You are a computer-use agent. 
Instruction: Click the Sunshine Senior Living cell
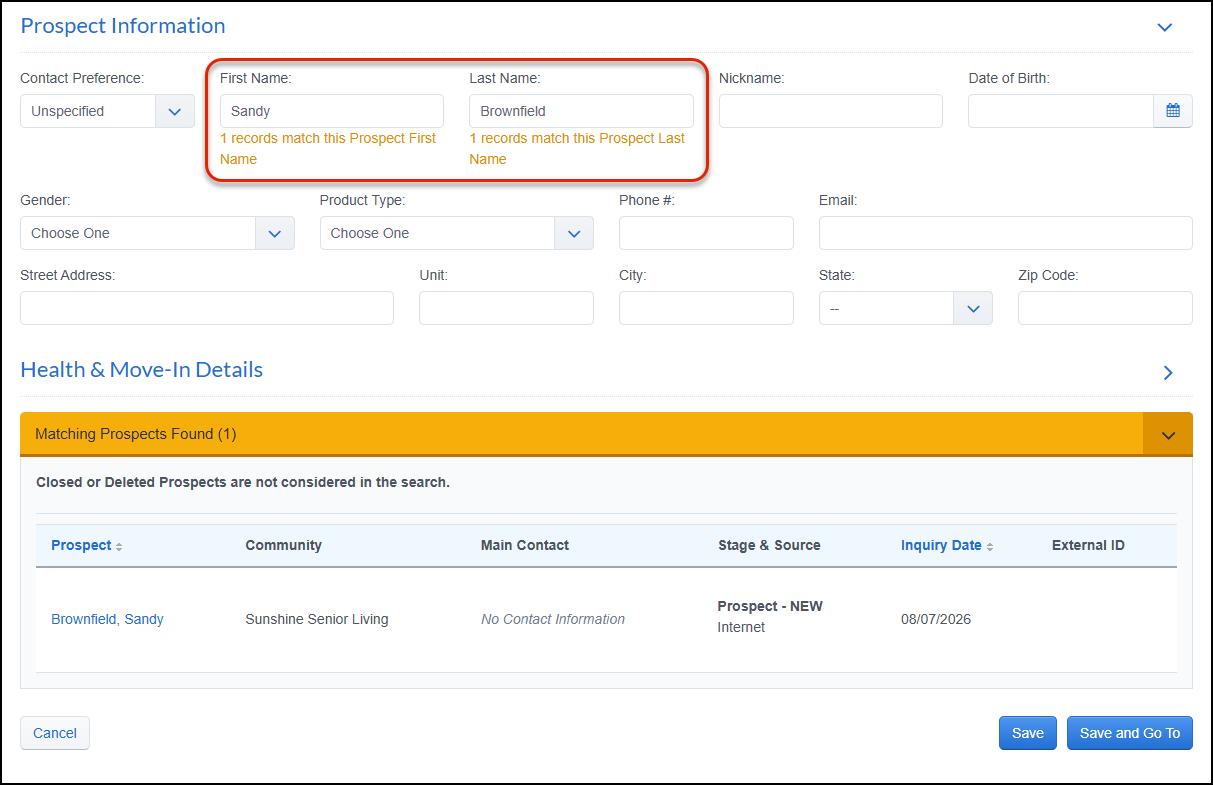317,620
